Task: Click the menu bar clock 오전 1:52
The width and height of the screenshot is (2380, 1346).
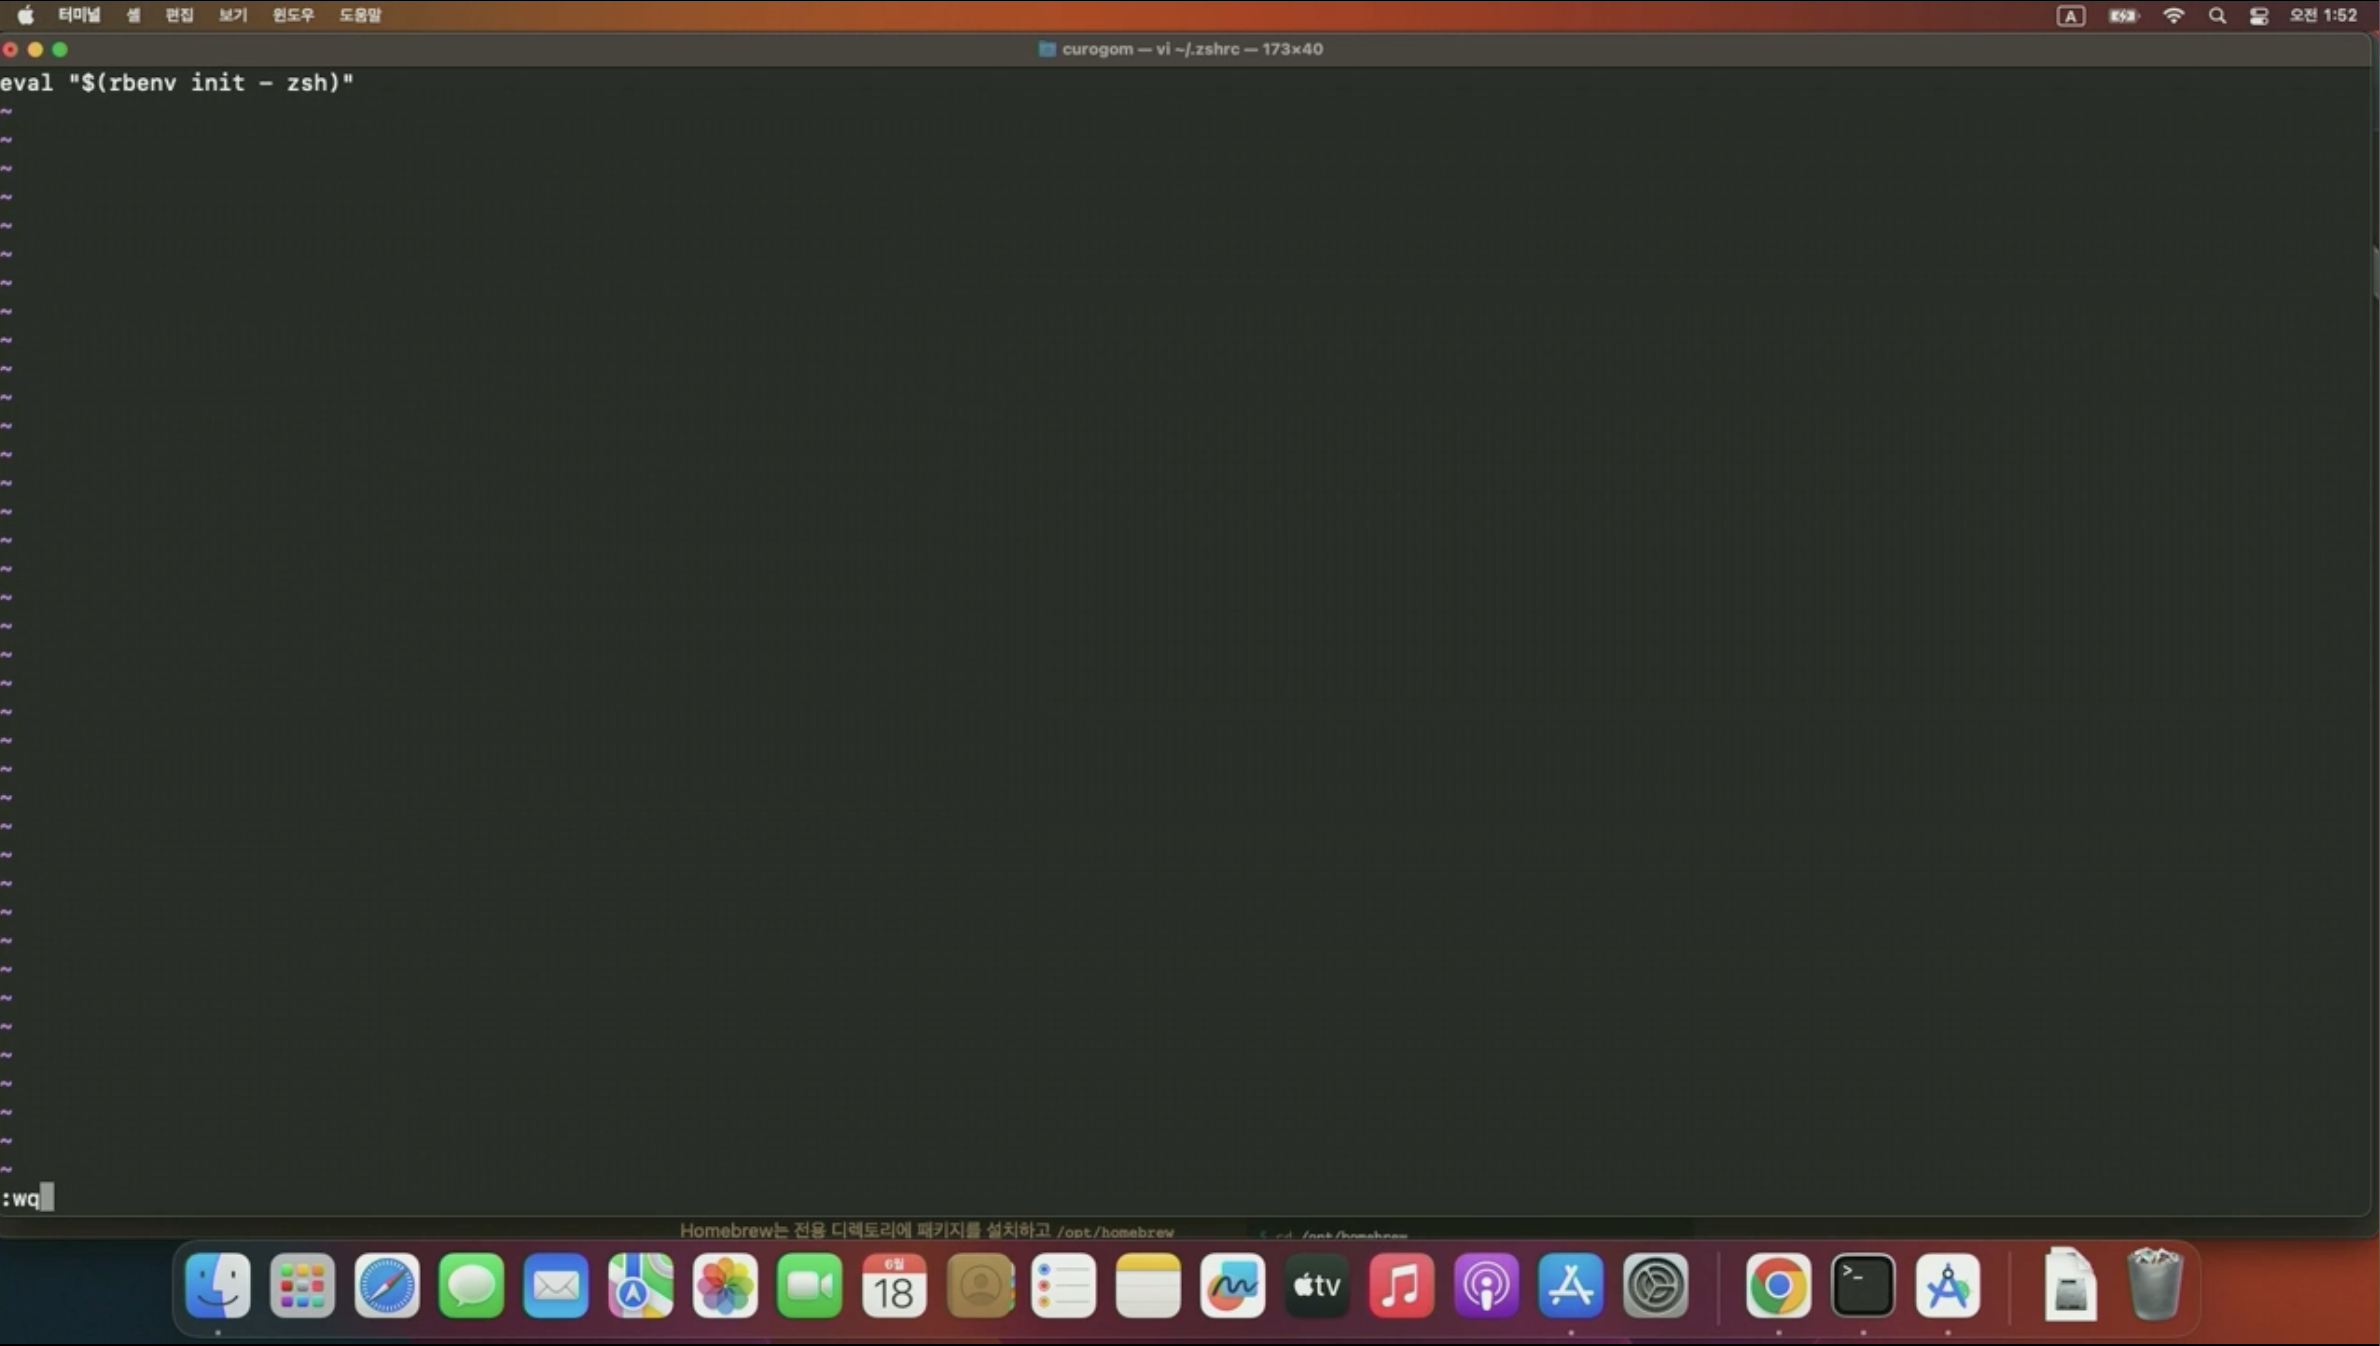Action: point(2324,15)
